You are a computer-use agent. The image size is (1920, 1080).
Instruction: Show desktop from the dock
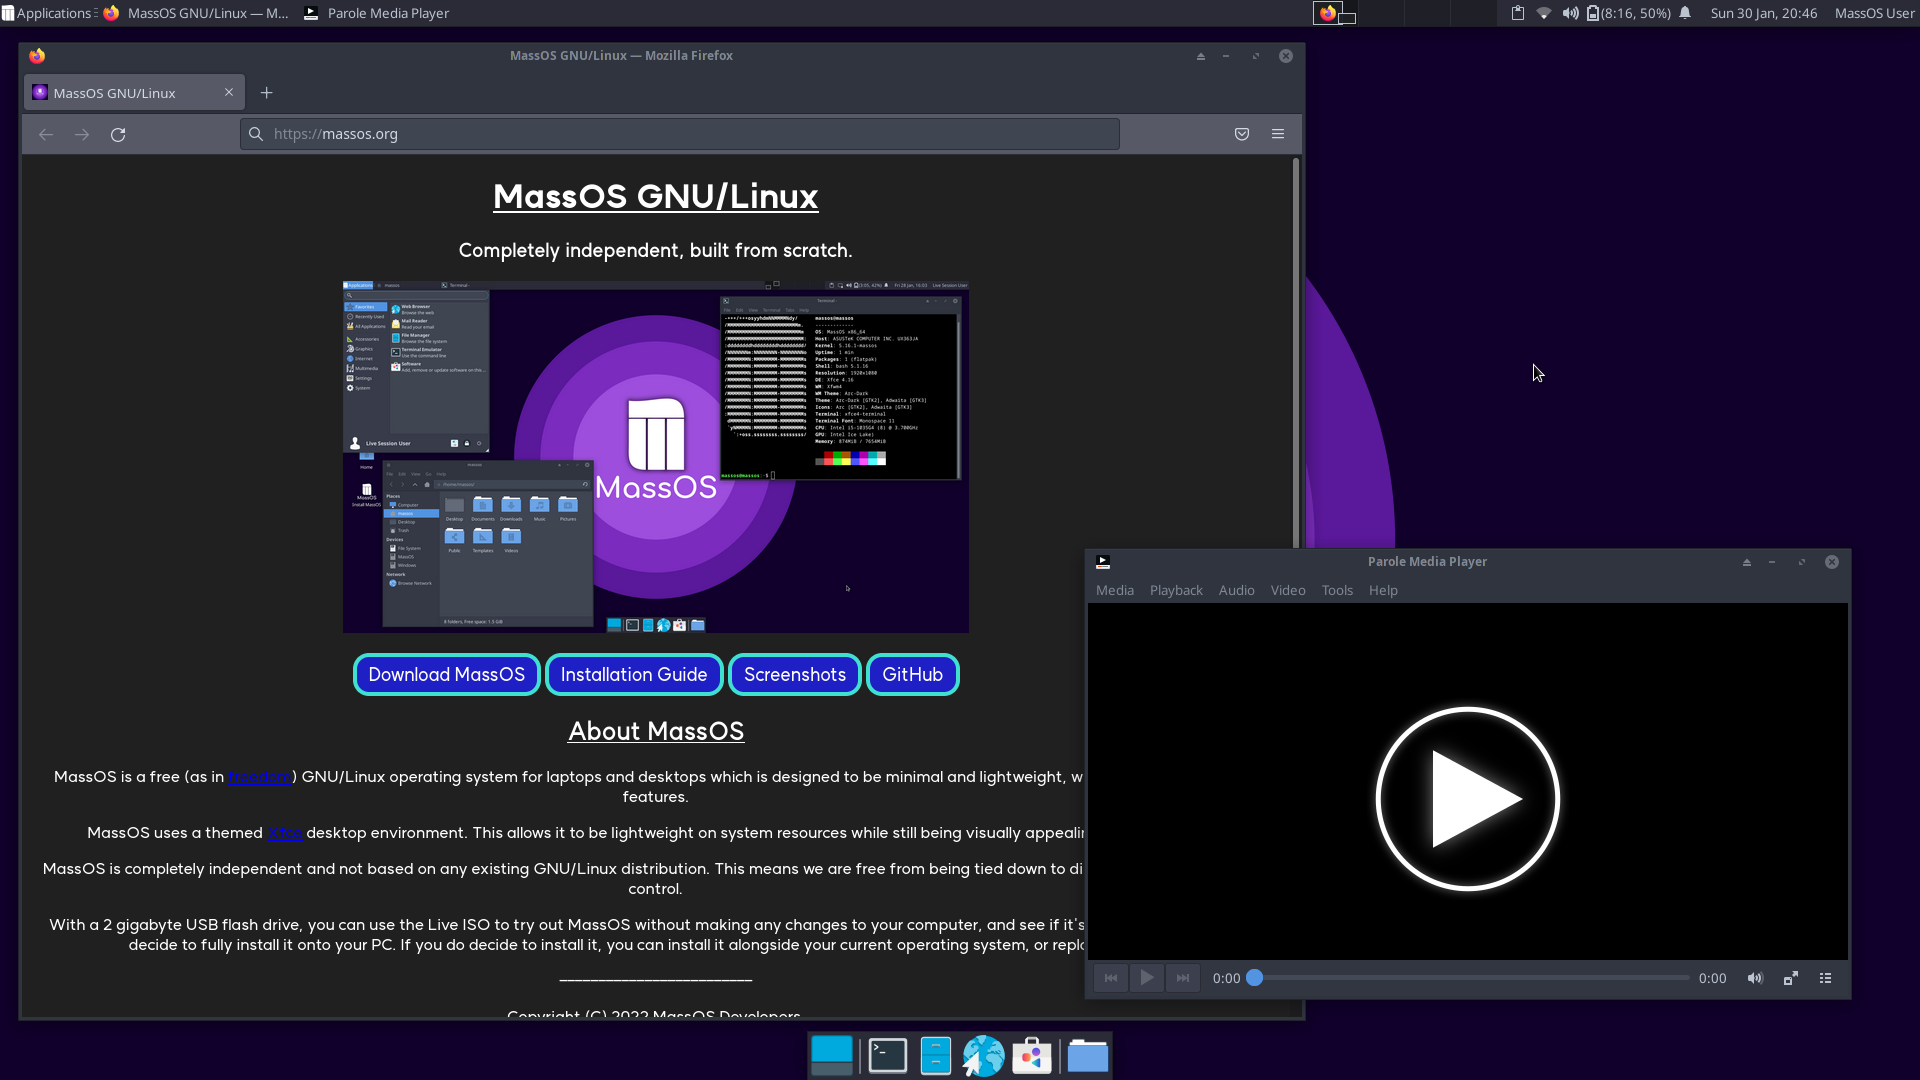tap(832, 1055)
